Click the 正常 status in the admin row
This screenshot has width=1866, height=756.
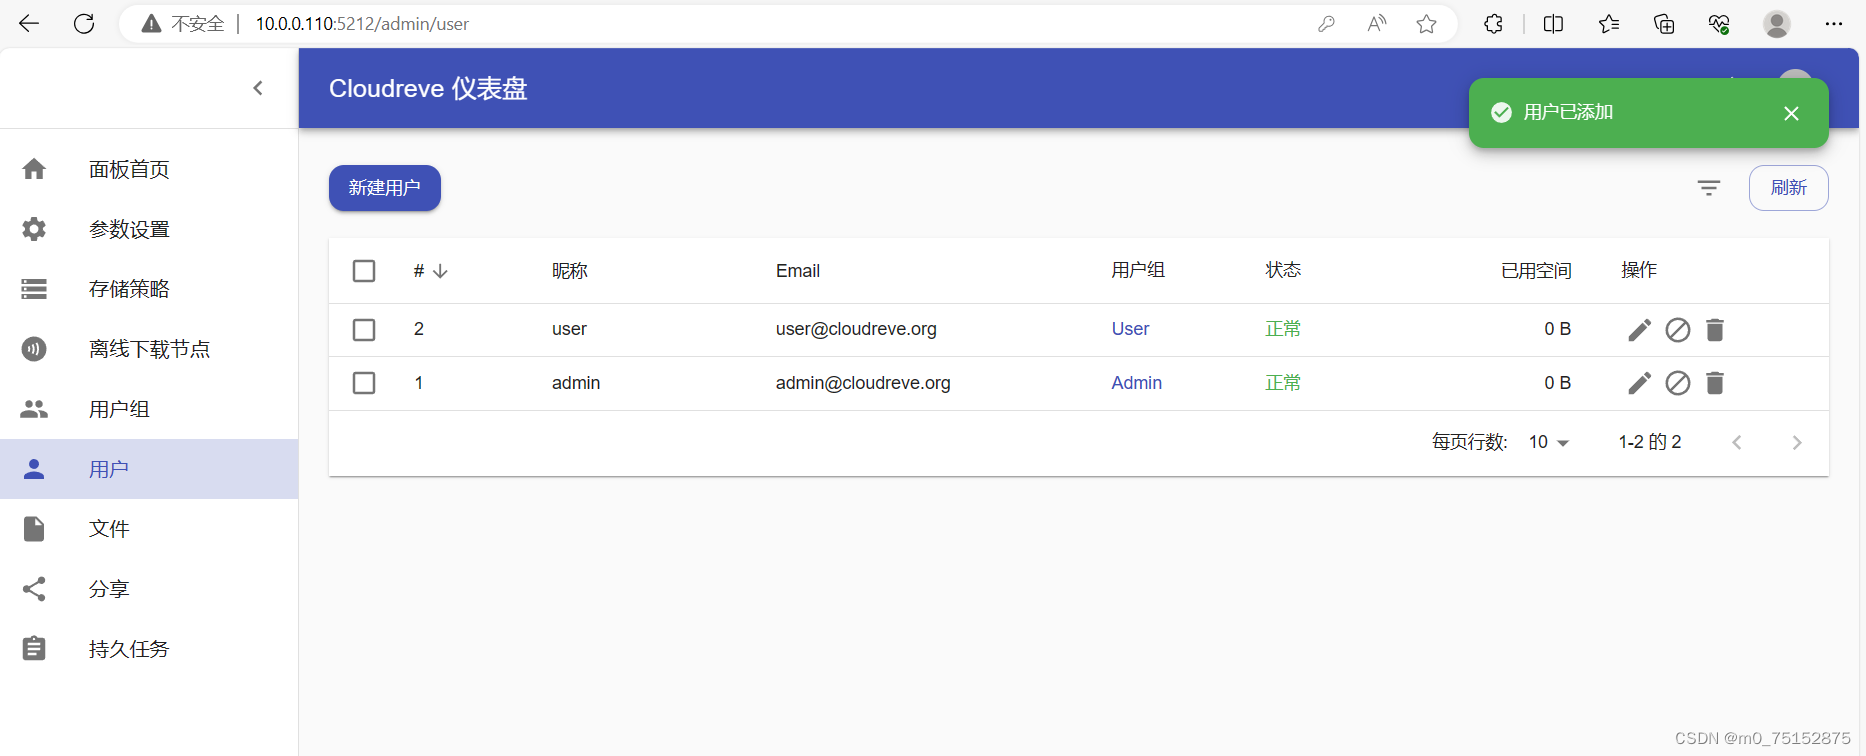tap(1283, 383)
